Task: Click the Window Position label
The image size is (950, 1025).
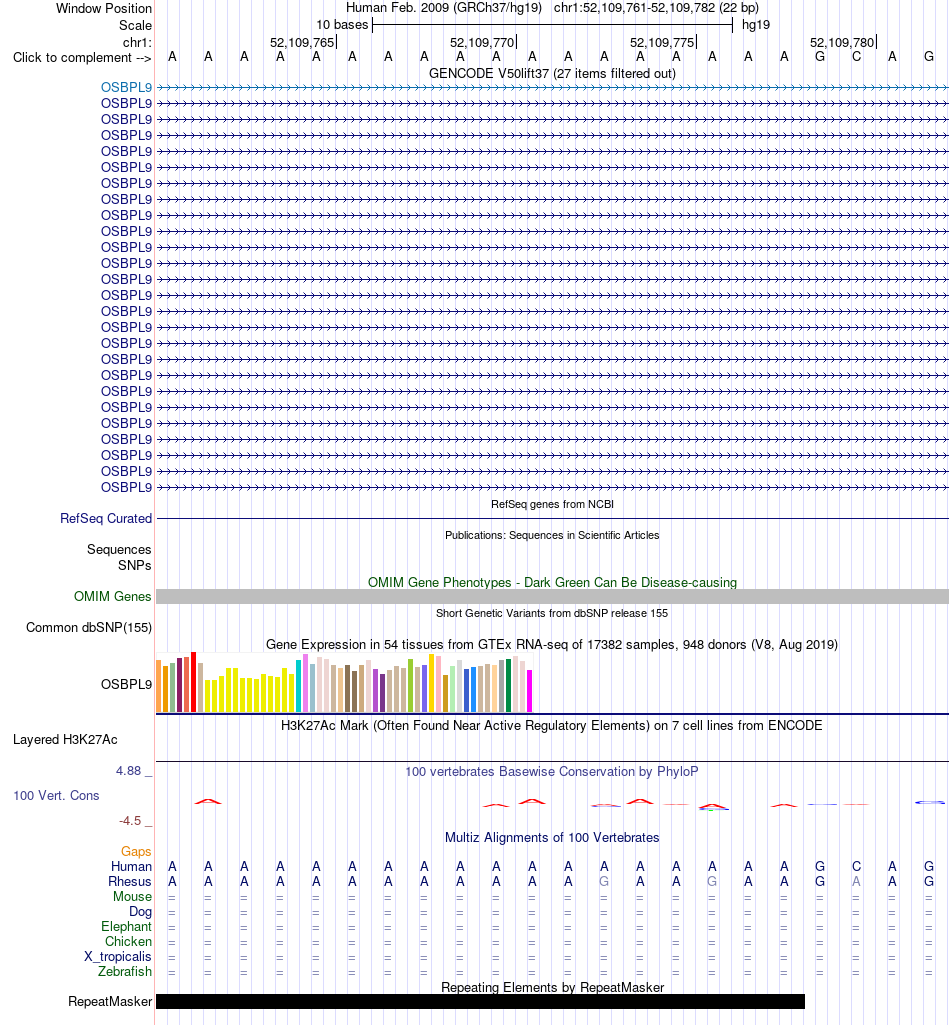Action: 104,8
